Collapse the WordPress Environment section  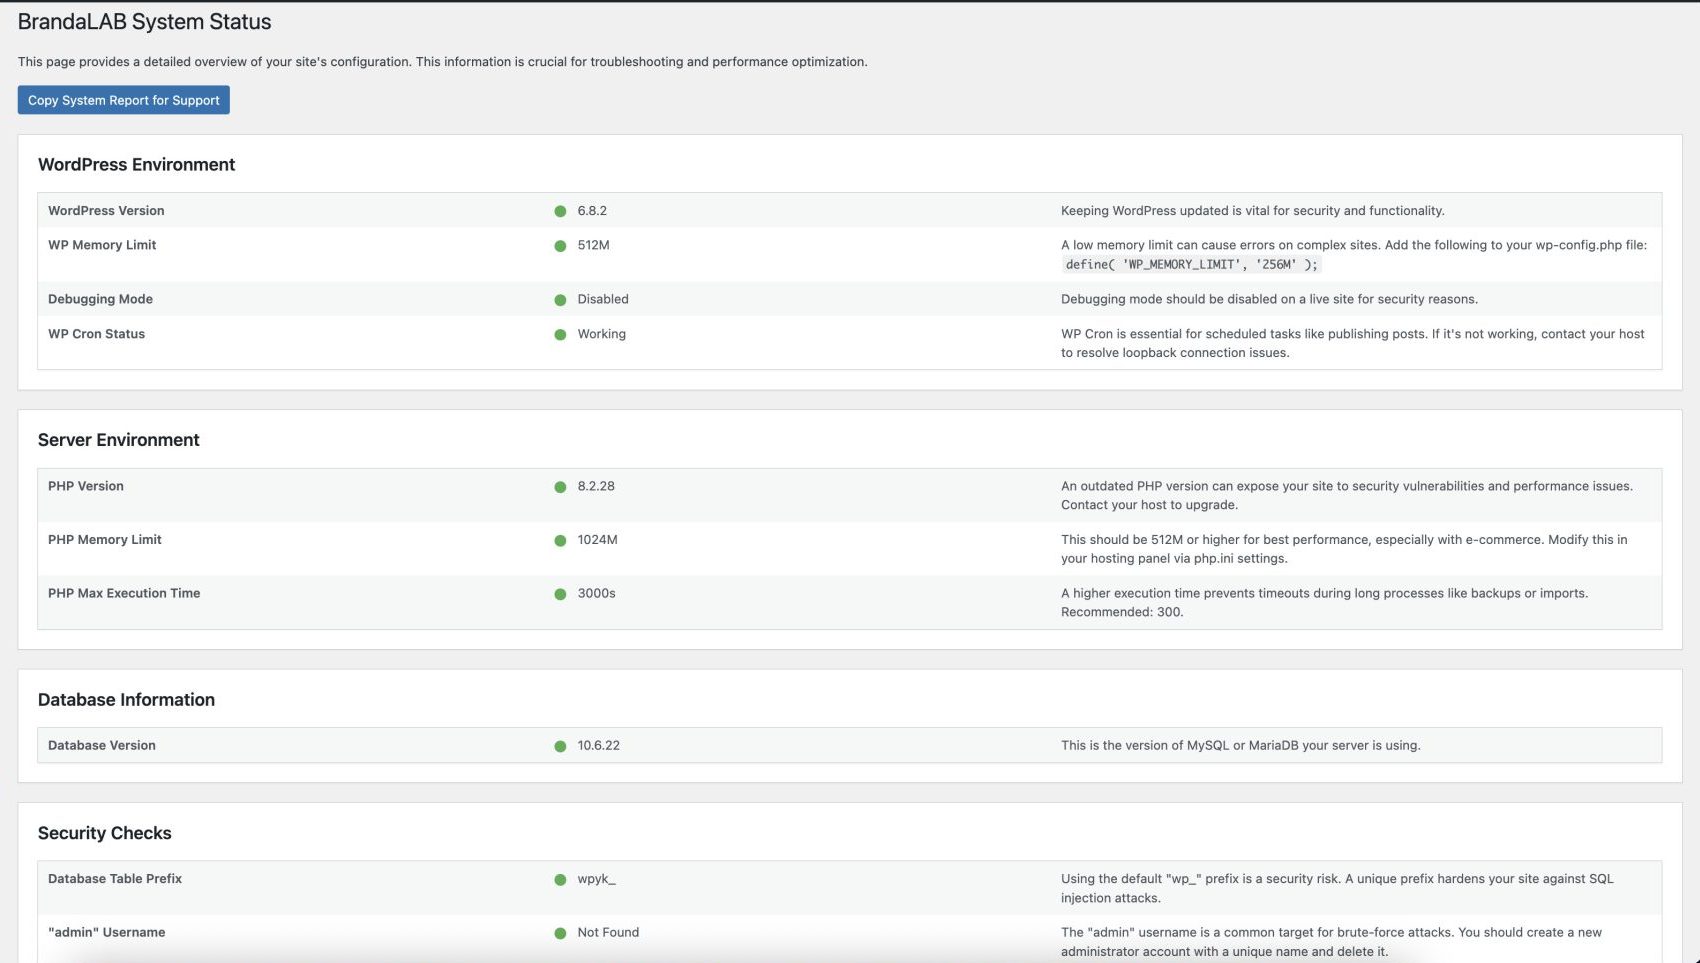[x=136, y=164]
